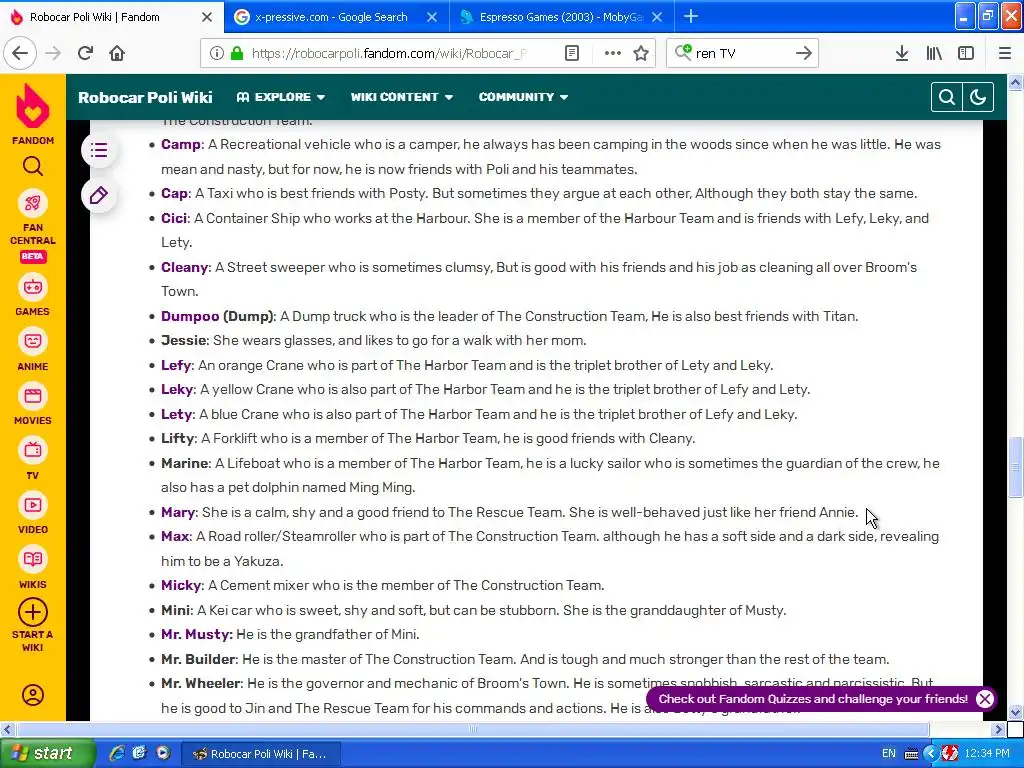Open the Windows Start menu
The width and height of the screenshot is (1024, 768).
point(47,754)
